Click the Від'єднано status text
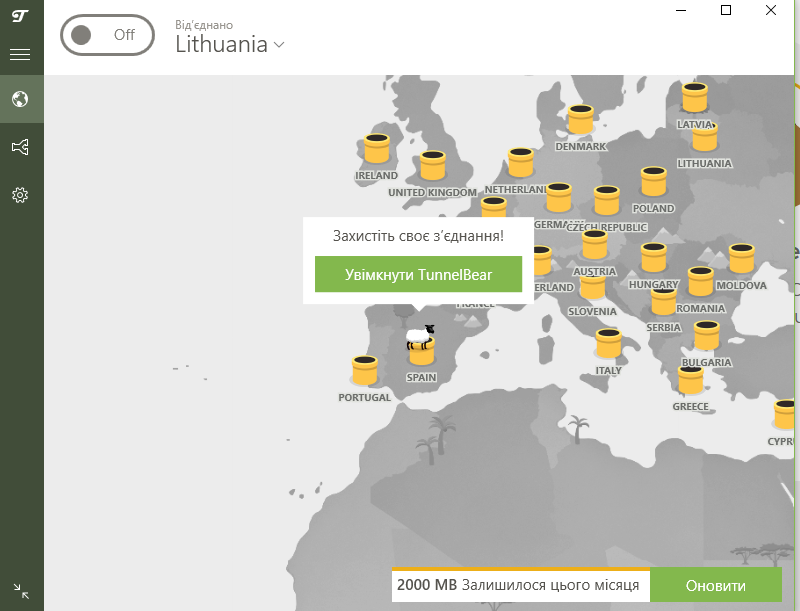 pos(204,25)
